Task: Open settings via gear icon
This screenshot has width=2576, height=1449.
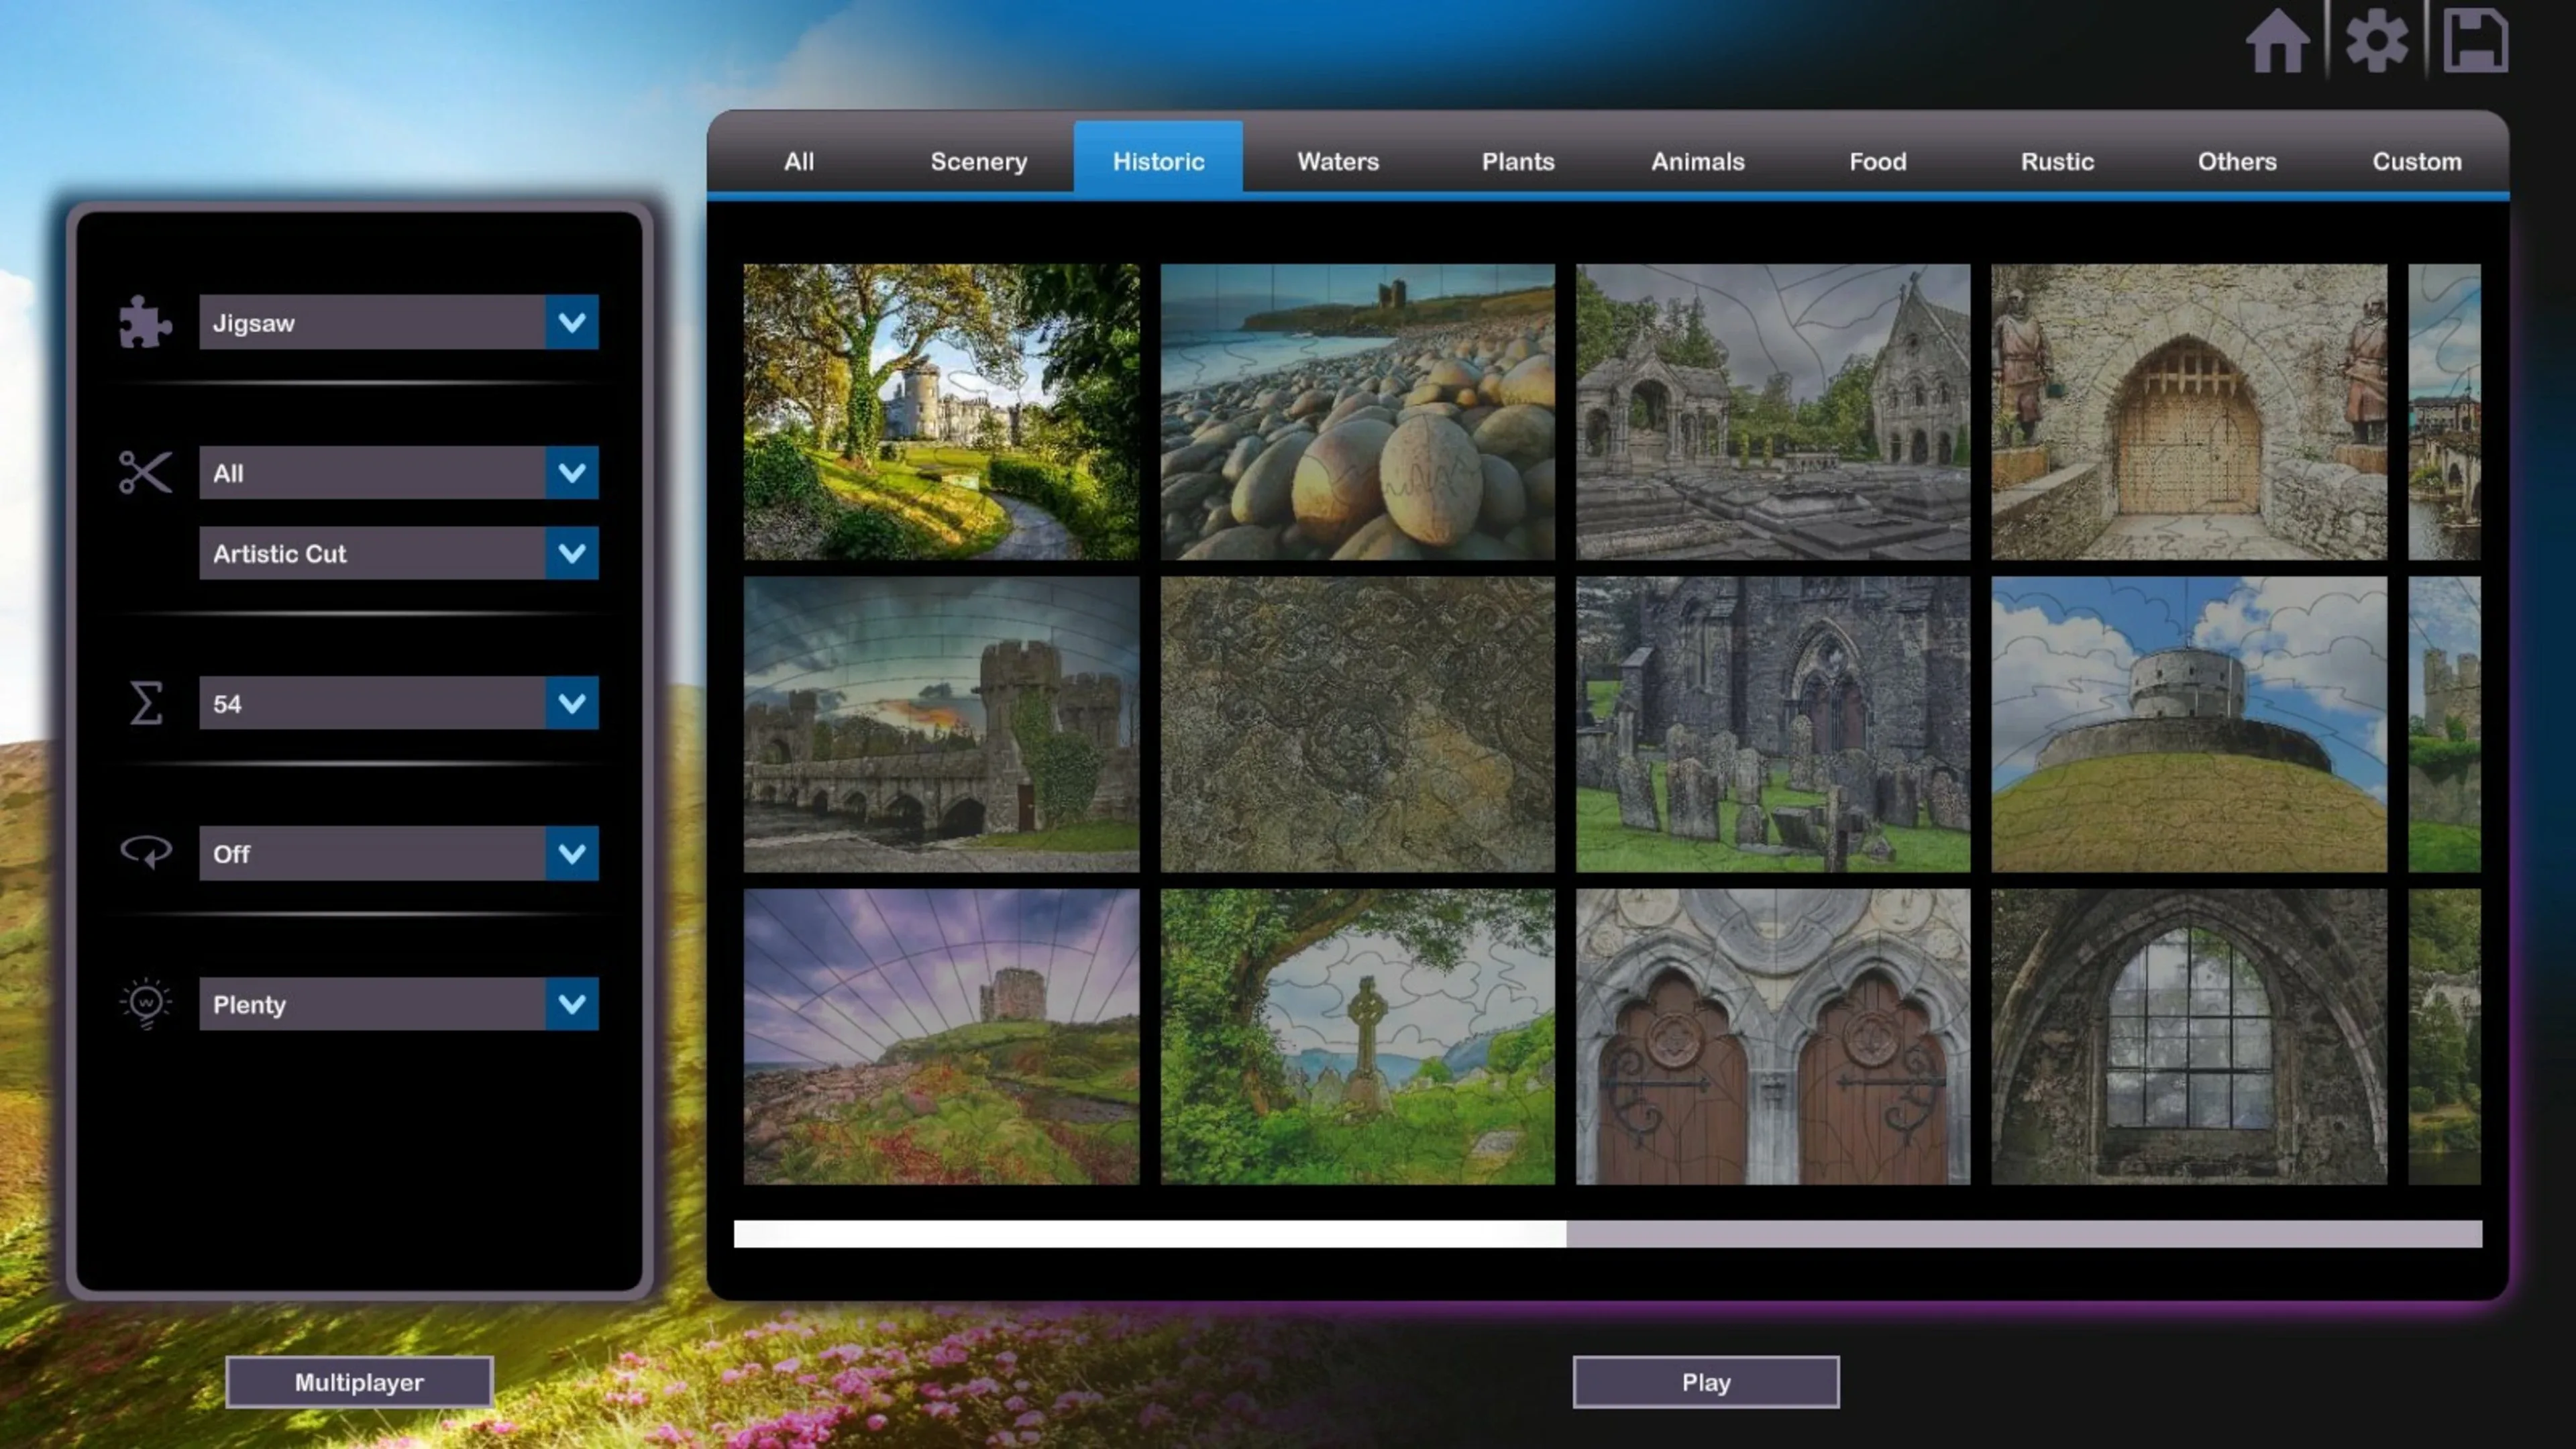Action: point(2376,41)
